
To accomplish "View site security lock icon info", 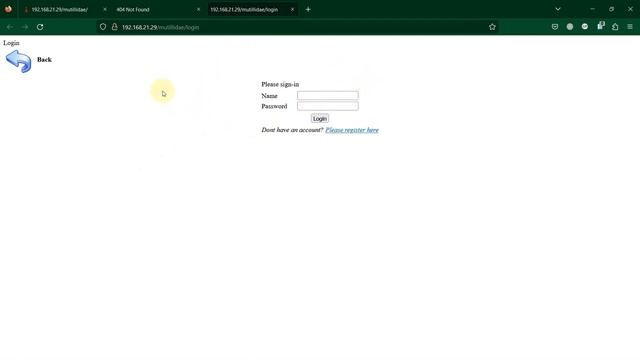I will [115, 27].
